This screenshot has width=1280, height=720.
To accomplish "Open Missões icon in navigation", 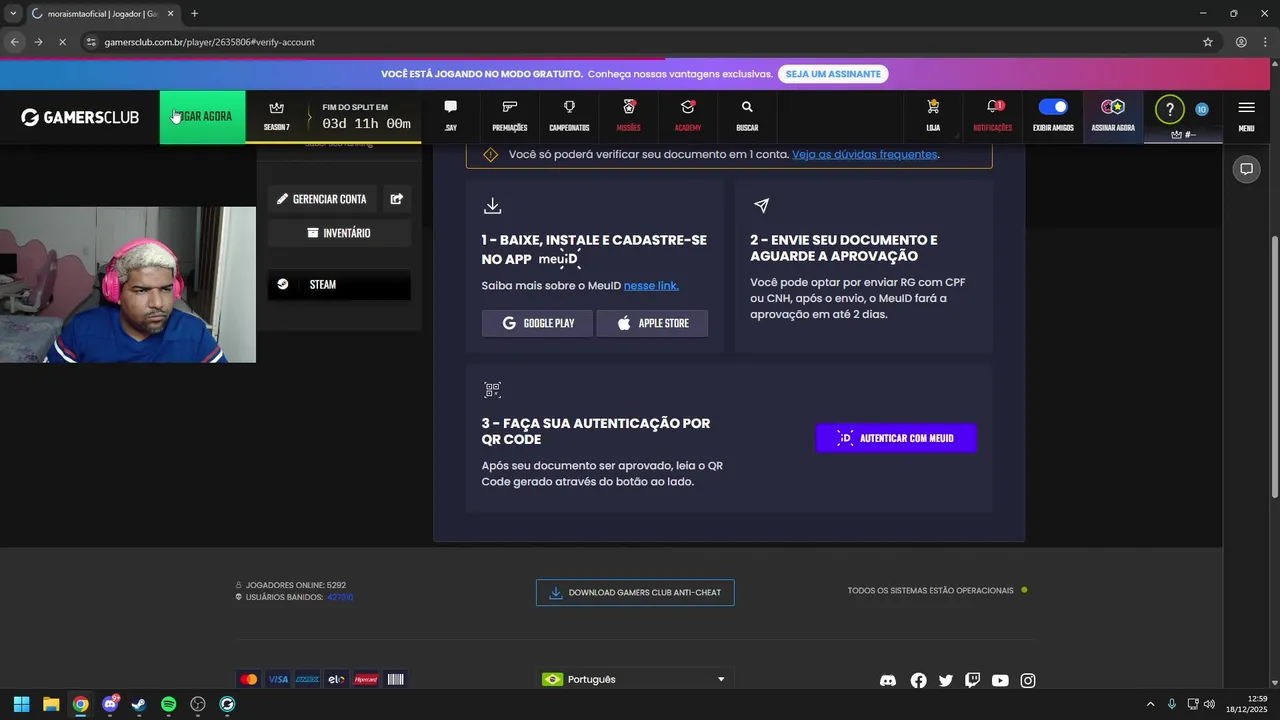I will (x=629, y=116).
